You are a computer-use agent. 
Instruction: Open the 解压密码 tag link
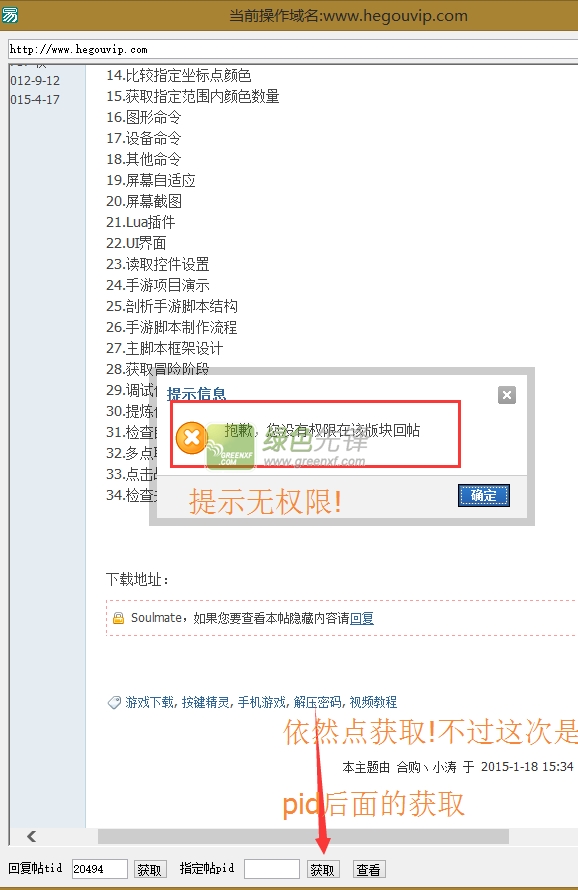pyautogui.click(x=317, y=703)
